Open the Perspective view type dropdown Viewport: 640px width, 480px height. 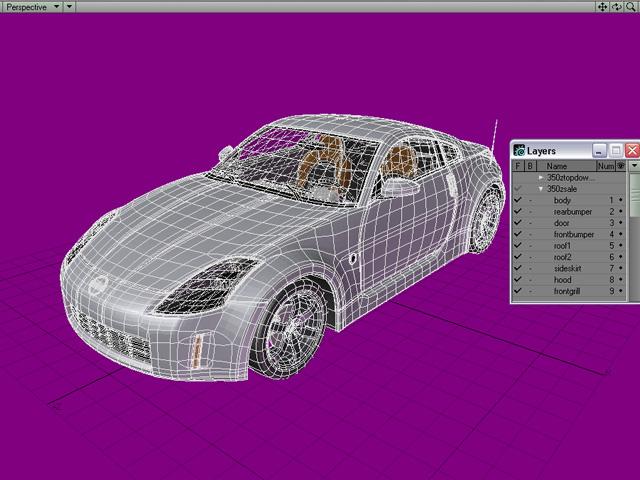pyautogui.click(x=30, y=6)
